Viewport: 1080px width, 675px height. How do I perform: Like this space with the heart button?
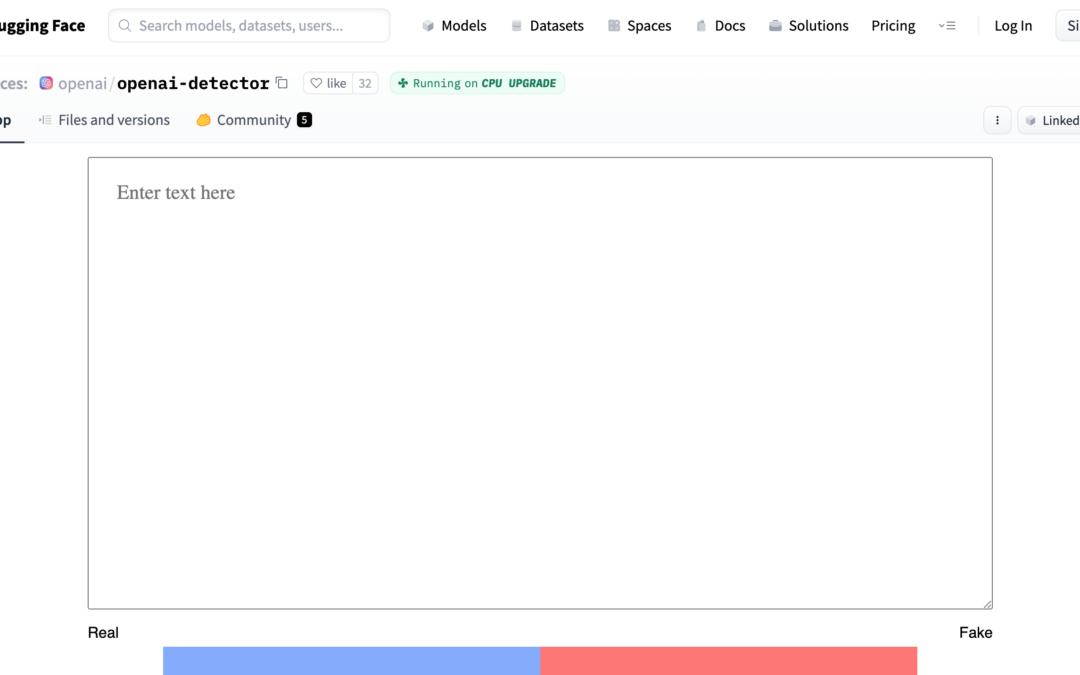pyautogui.click(x=328, y=83)
